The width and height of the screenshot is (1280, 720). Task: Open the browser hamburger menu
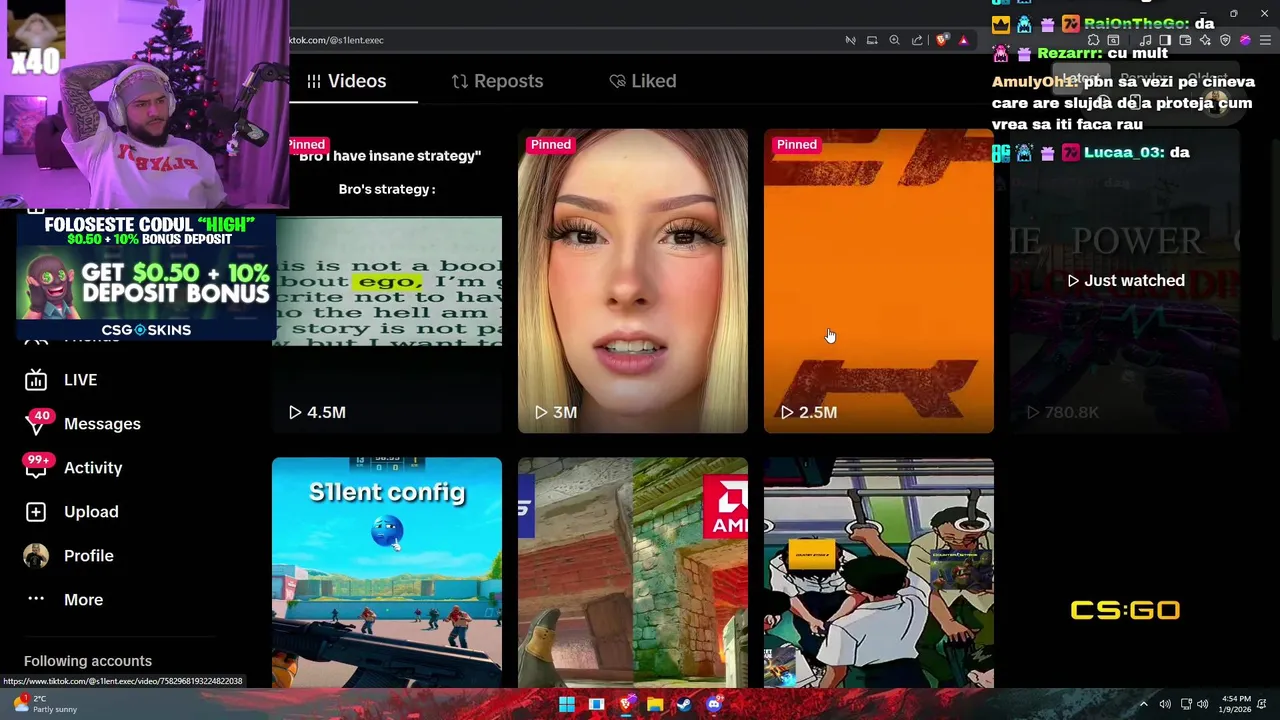(1265, 40)
